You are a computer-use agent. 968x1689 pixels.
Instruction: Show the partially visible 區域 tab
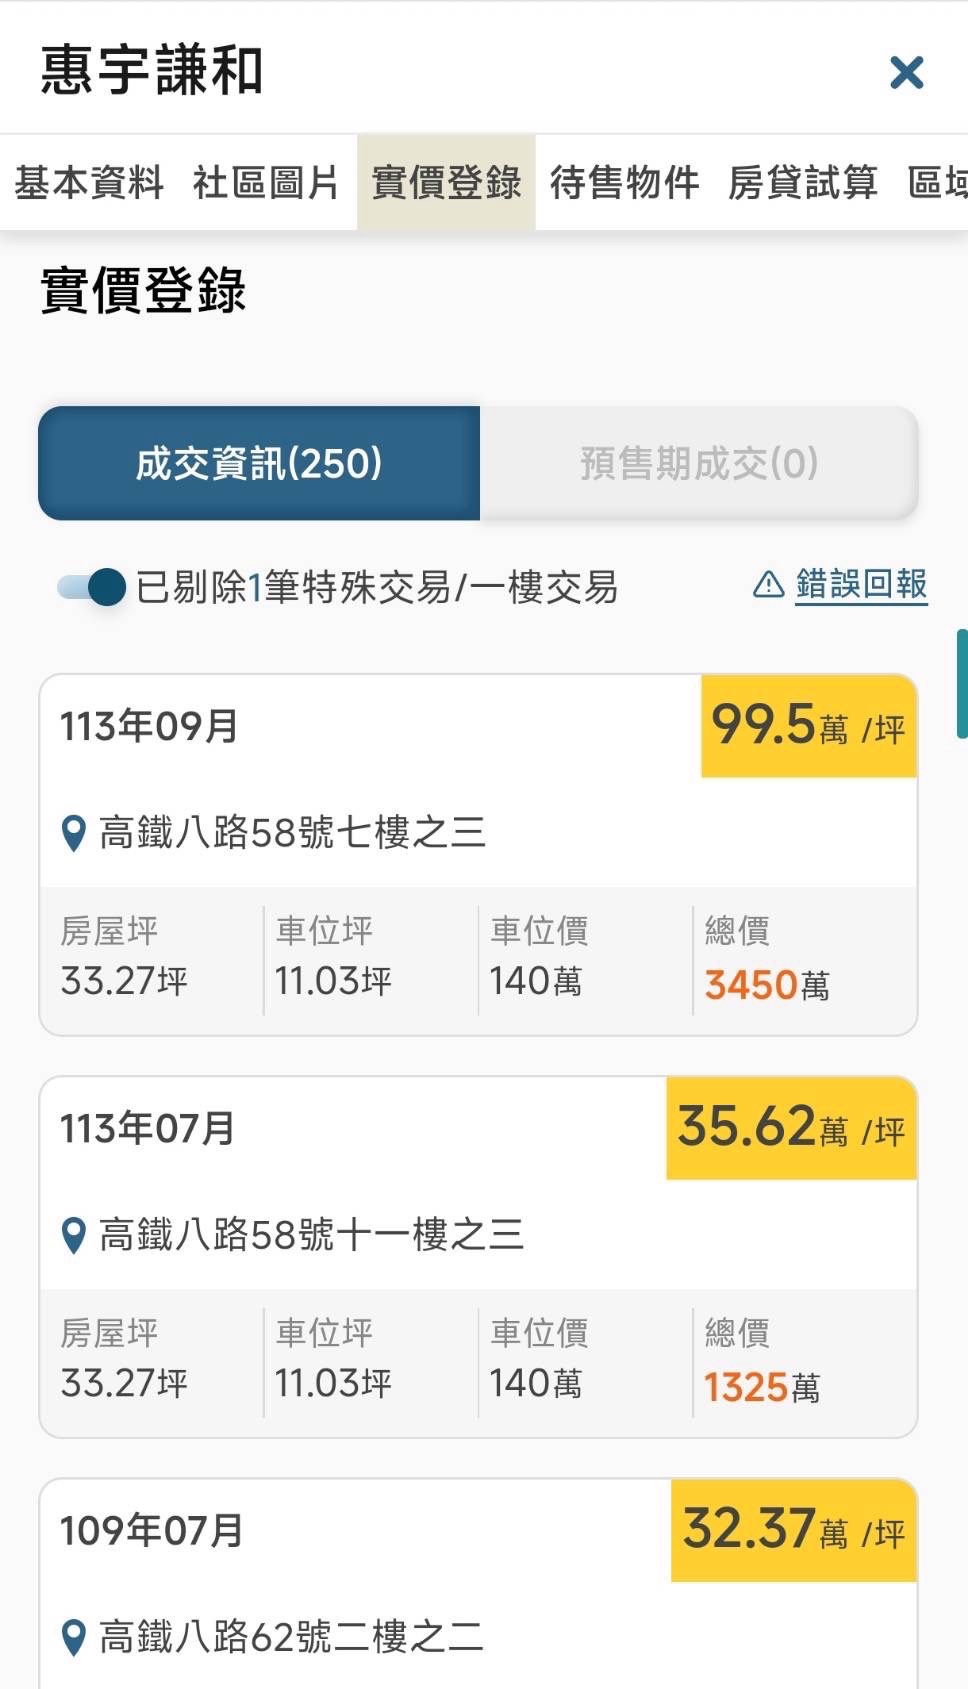(x=938, y=183)
